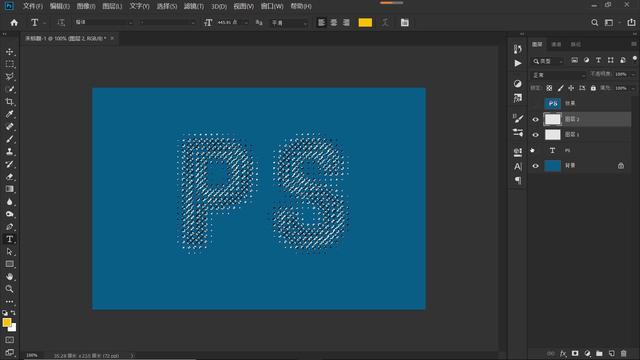Show the top PS thumbnail layer visibility

(535, 104)
